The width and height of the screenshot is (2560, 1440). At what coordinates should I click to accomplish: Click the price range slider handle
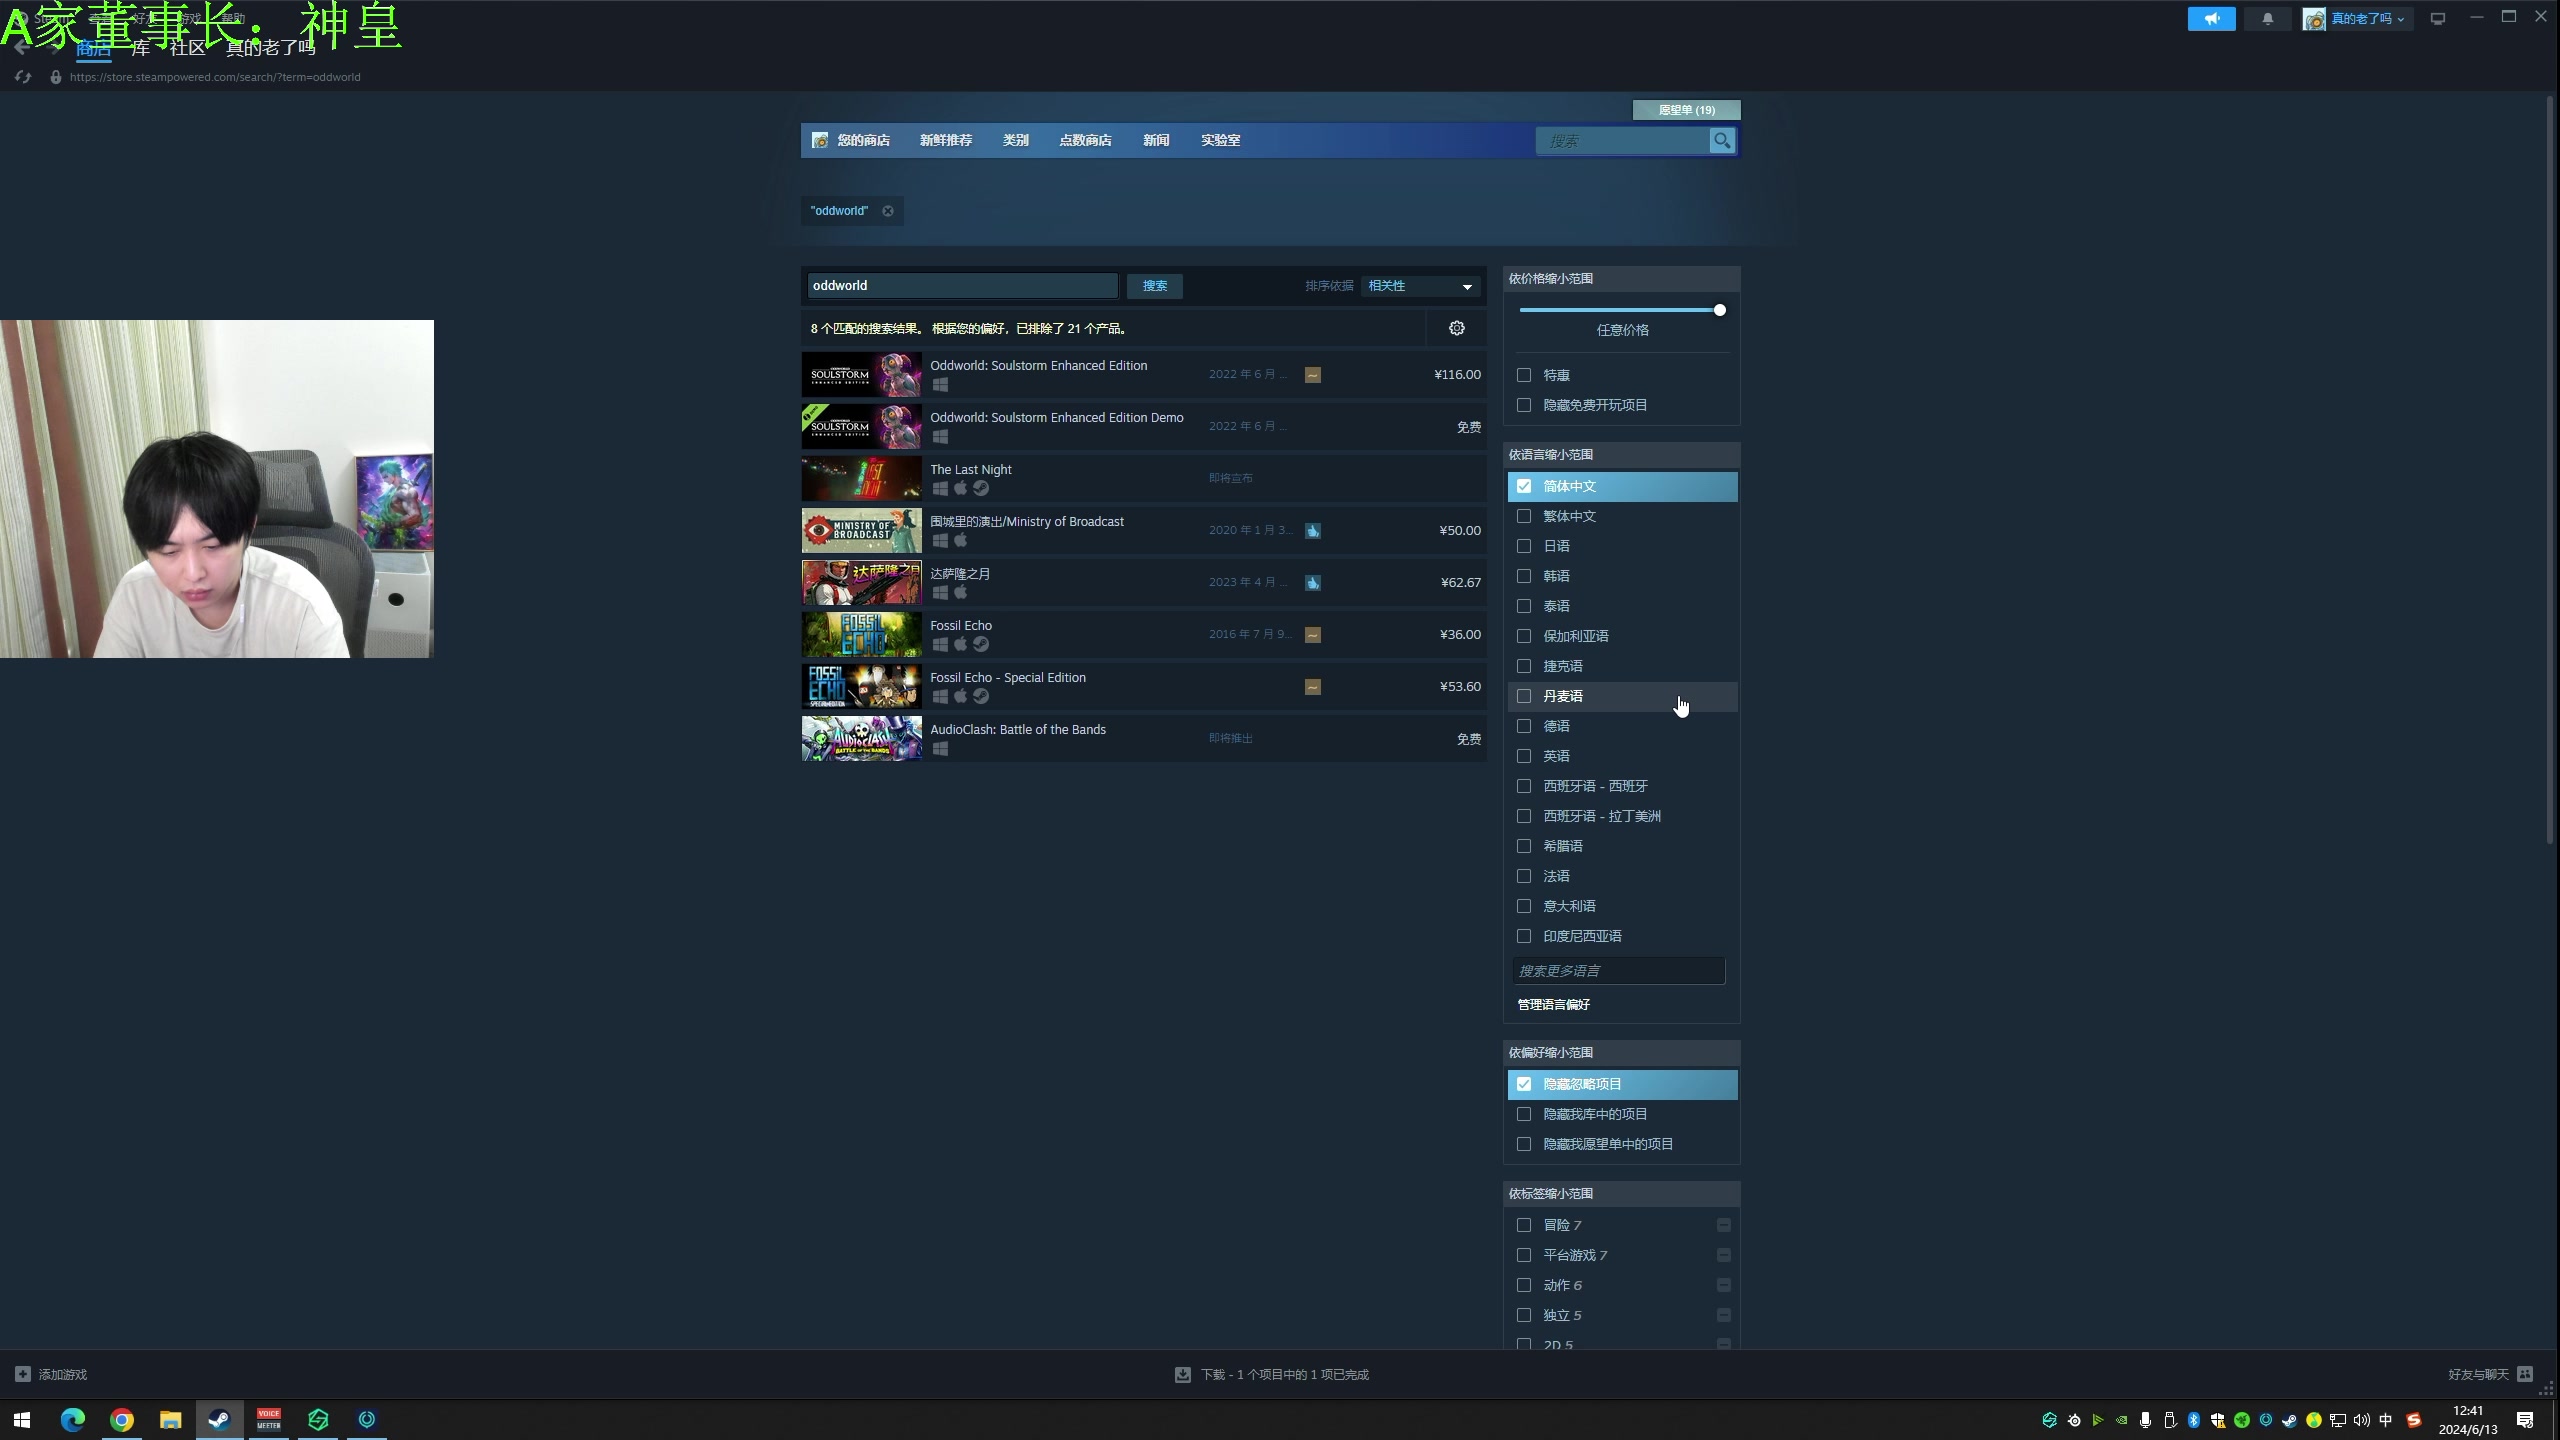point(1719,310)
